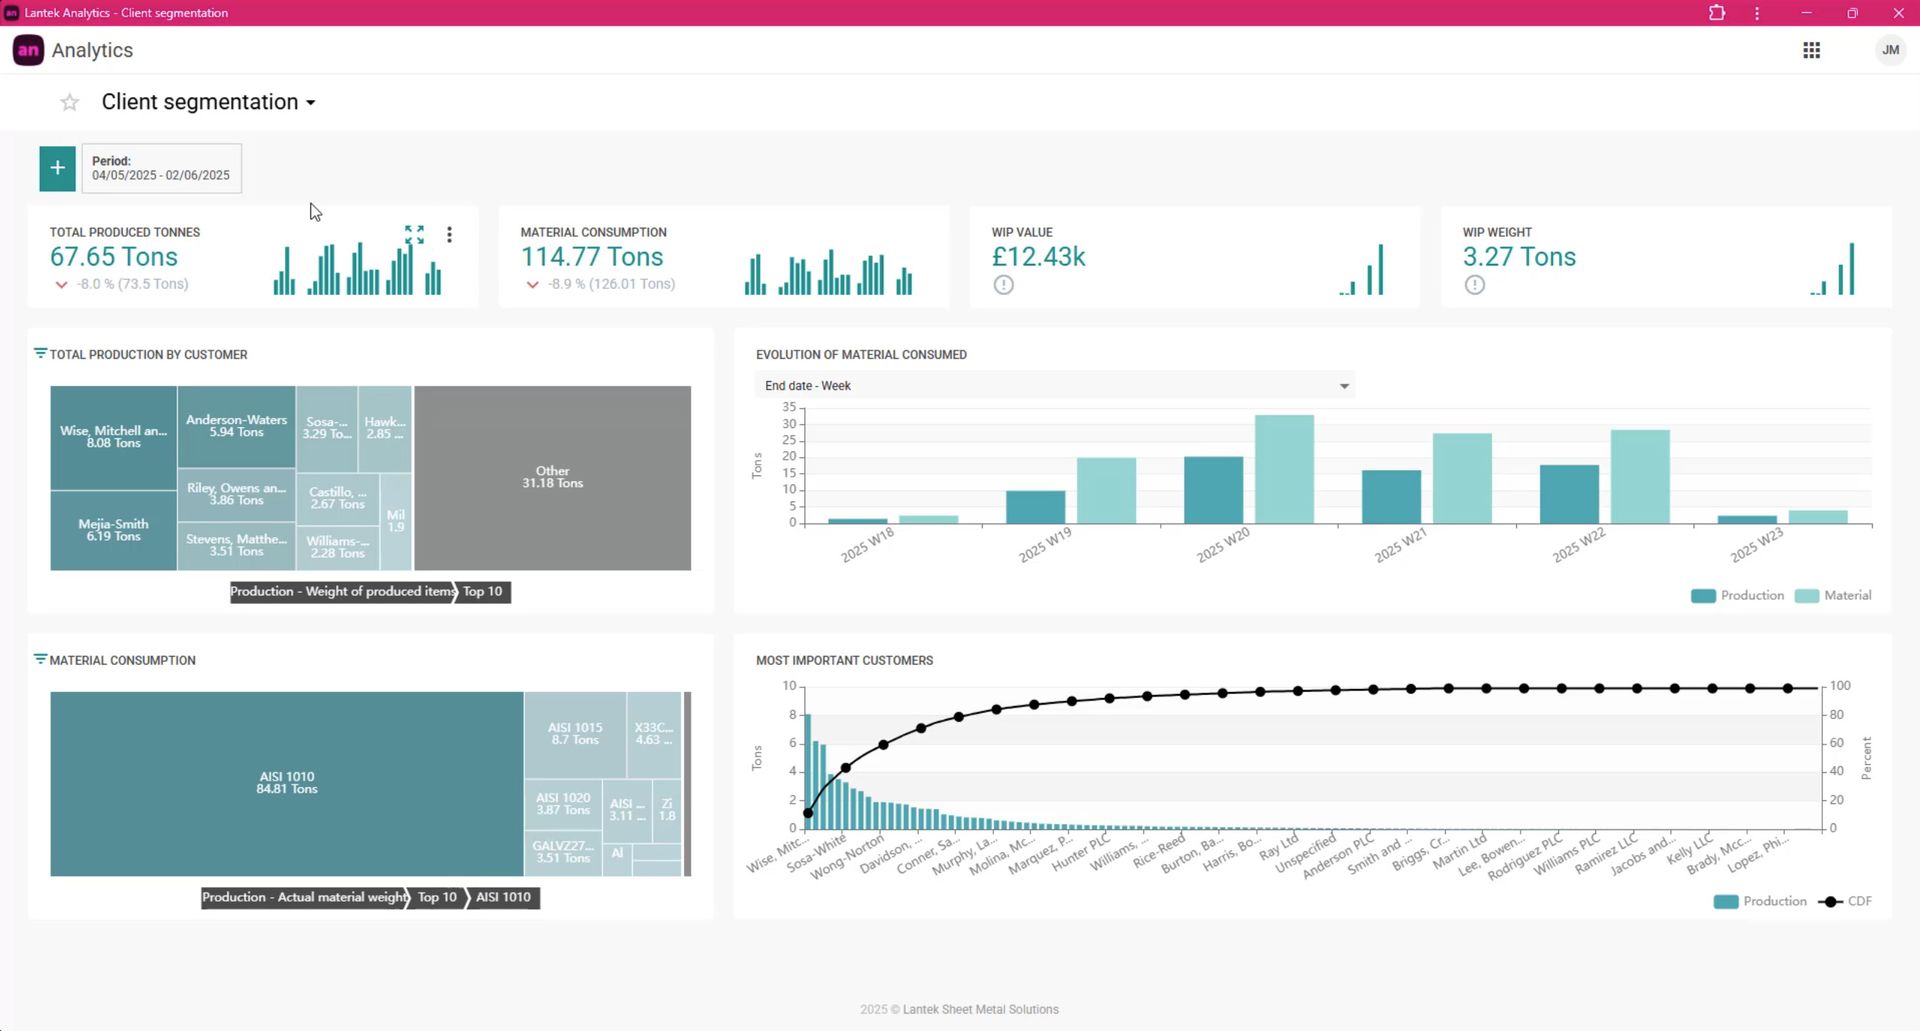Expand the Total Produced Tonnes widget fullscreen
1920x1031 pixels.
(414, 234)
